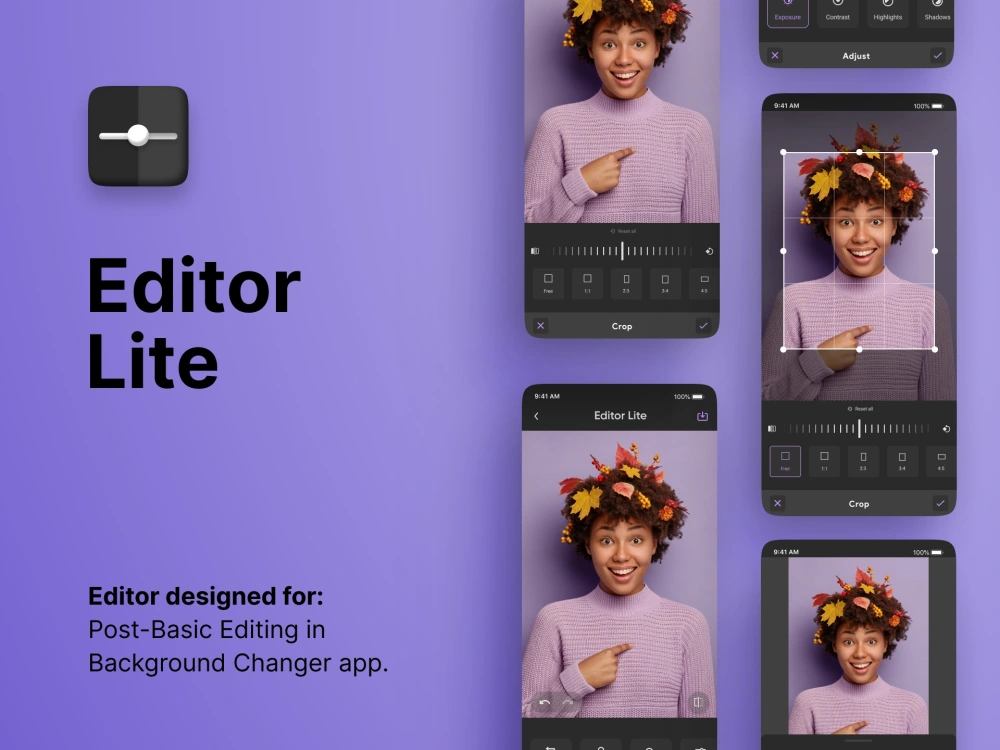Cancel crop via X in the Crop screen with grid
1000x750 pixels.
[777, 503]
